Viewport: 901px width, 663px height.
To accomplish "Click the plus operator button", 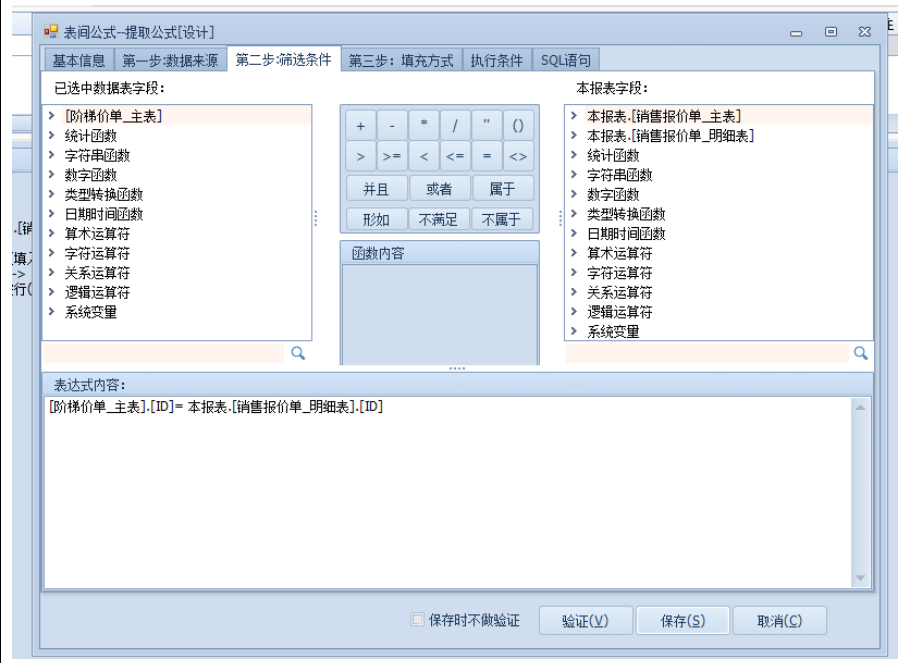I will tap(361, 127).
